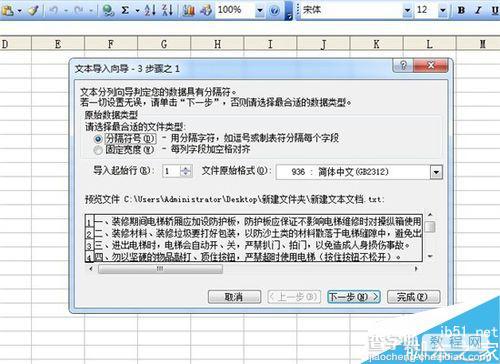This screenshot has height=364, width=500.
Task: Select column E header
Action: coord(58,44)
